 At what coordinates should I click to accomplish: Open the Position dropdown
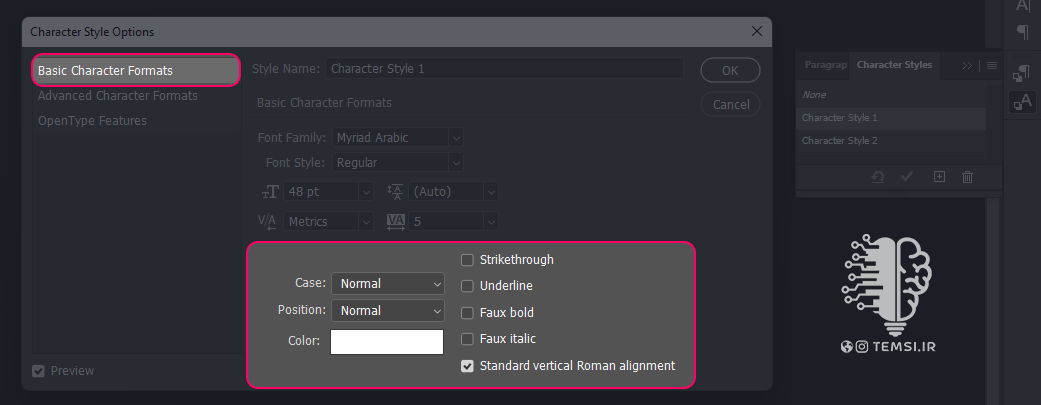click(388, 311)
